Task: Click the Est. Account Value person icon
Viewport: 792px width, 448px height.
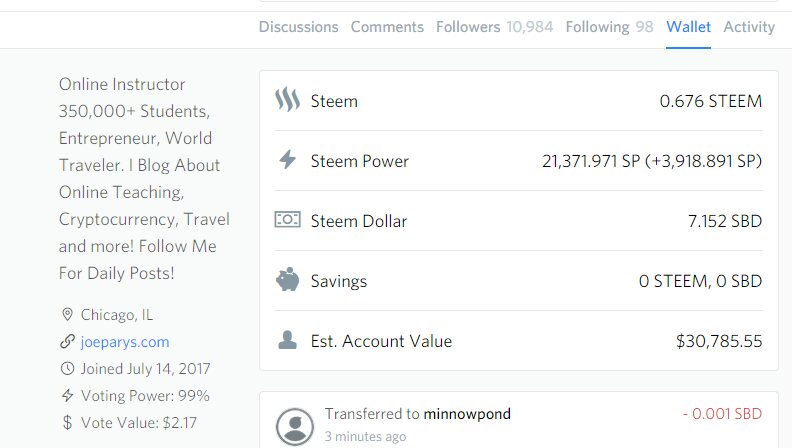Action: [x=287, y=341]
